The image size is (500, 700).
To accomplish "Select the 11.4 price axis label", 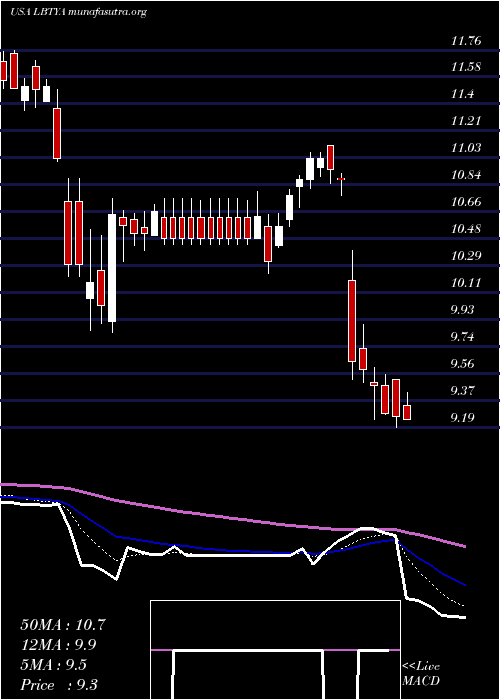I will [462, 94].
